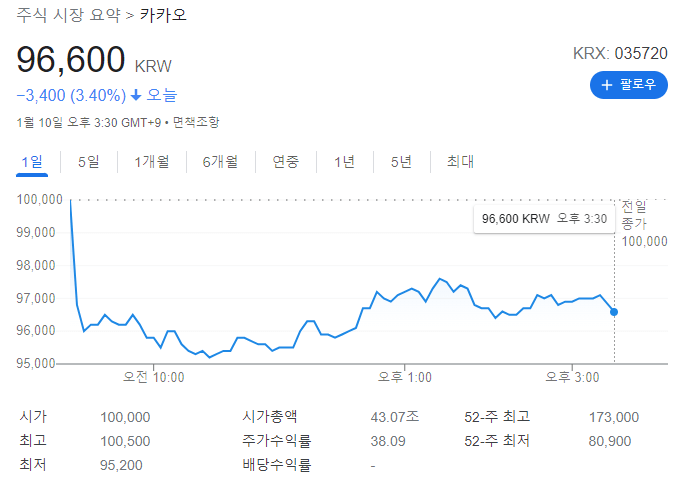Viewport: 697px width, 482px height.
Task: Click the 카카오 title text
Action: coord(163,15)
